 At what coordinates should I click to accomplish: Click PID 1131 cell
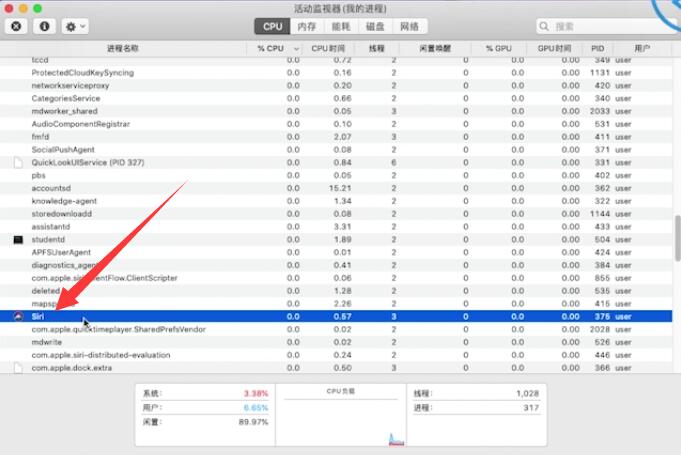[600, 73]
